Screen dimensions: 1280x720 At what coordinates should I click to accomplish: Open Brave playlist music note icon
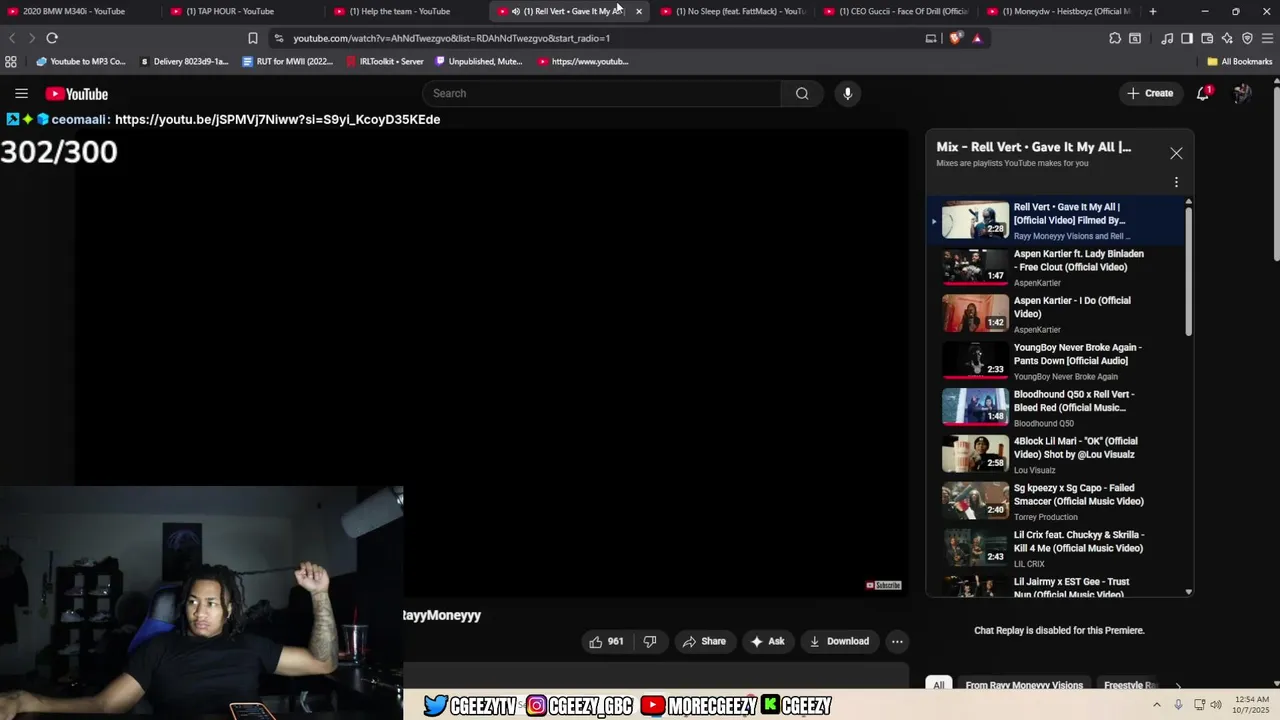(x=1167, y=38)
